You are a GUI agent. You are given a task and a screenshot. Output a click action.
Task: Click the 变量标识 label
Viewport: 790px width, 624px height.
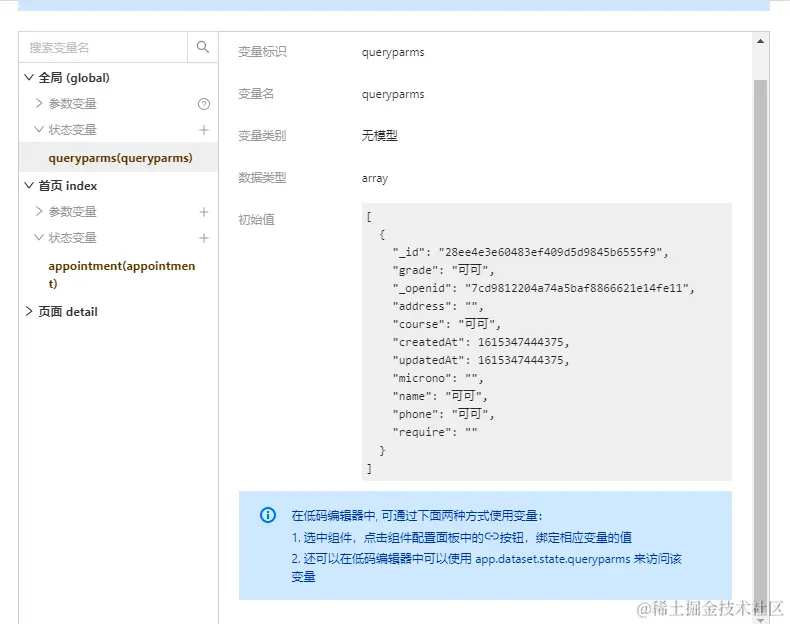point(262,52)
